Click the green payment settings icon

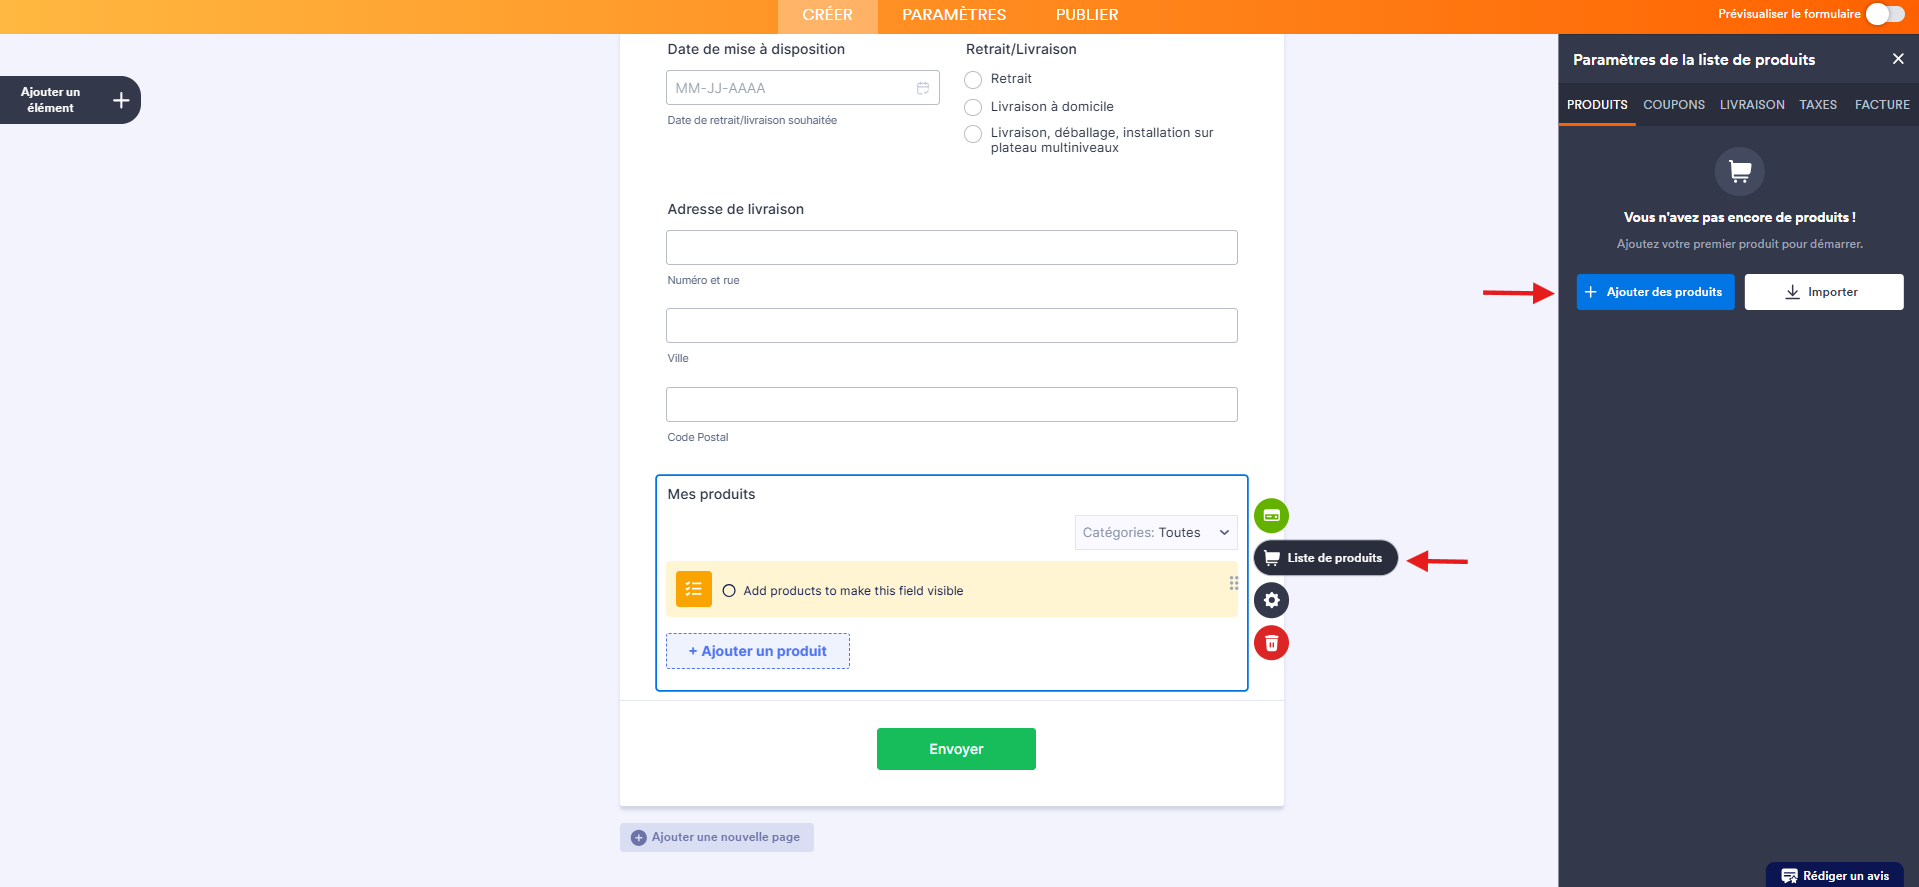(x=1271, y=516)
